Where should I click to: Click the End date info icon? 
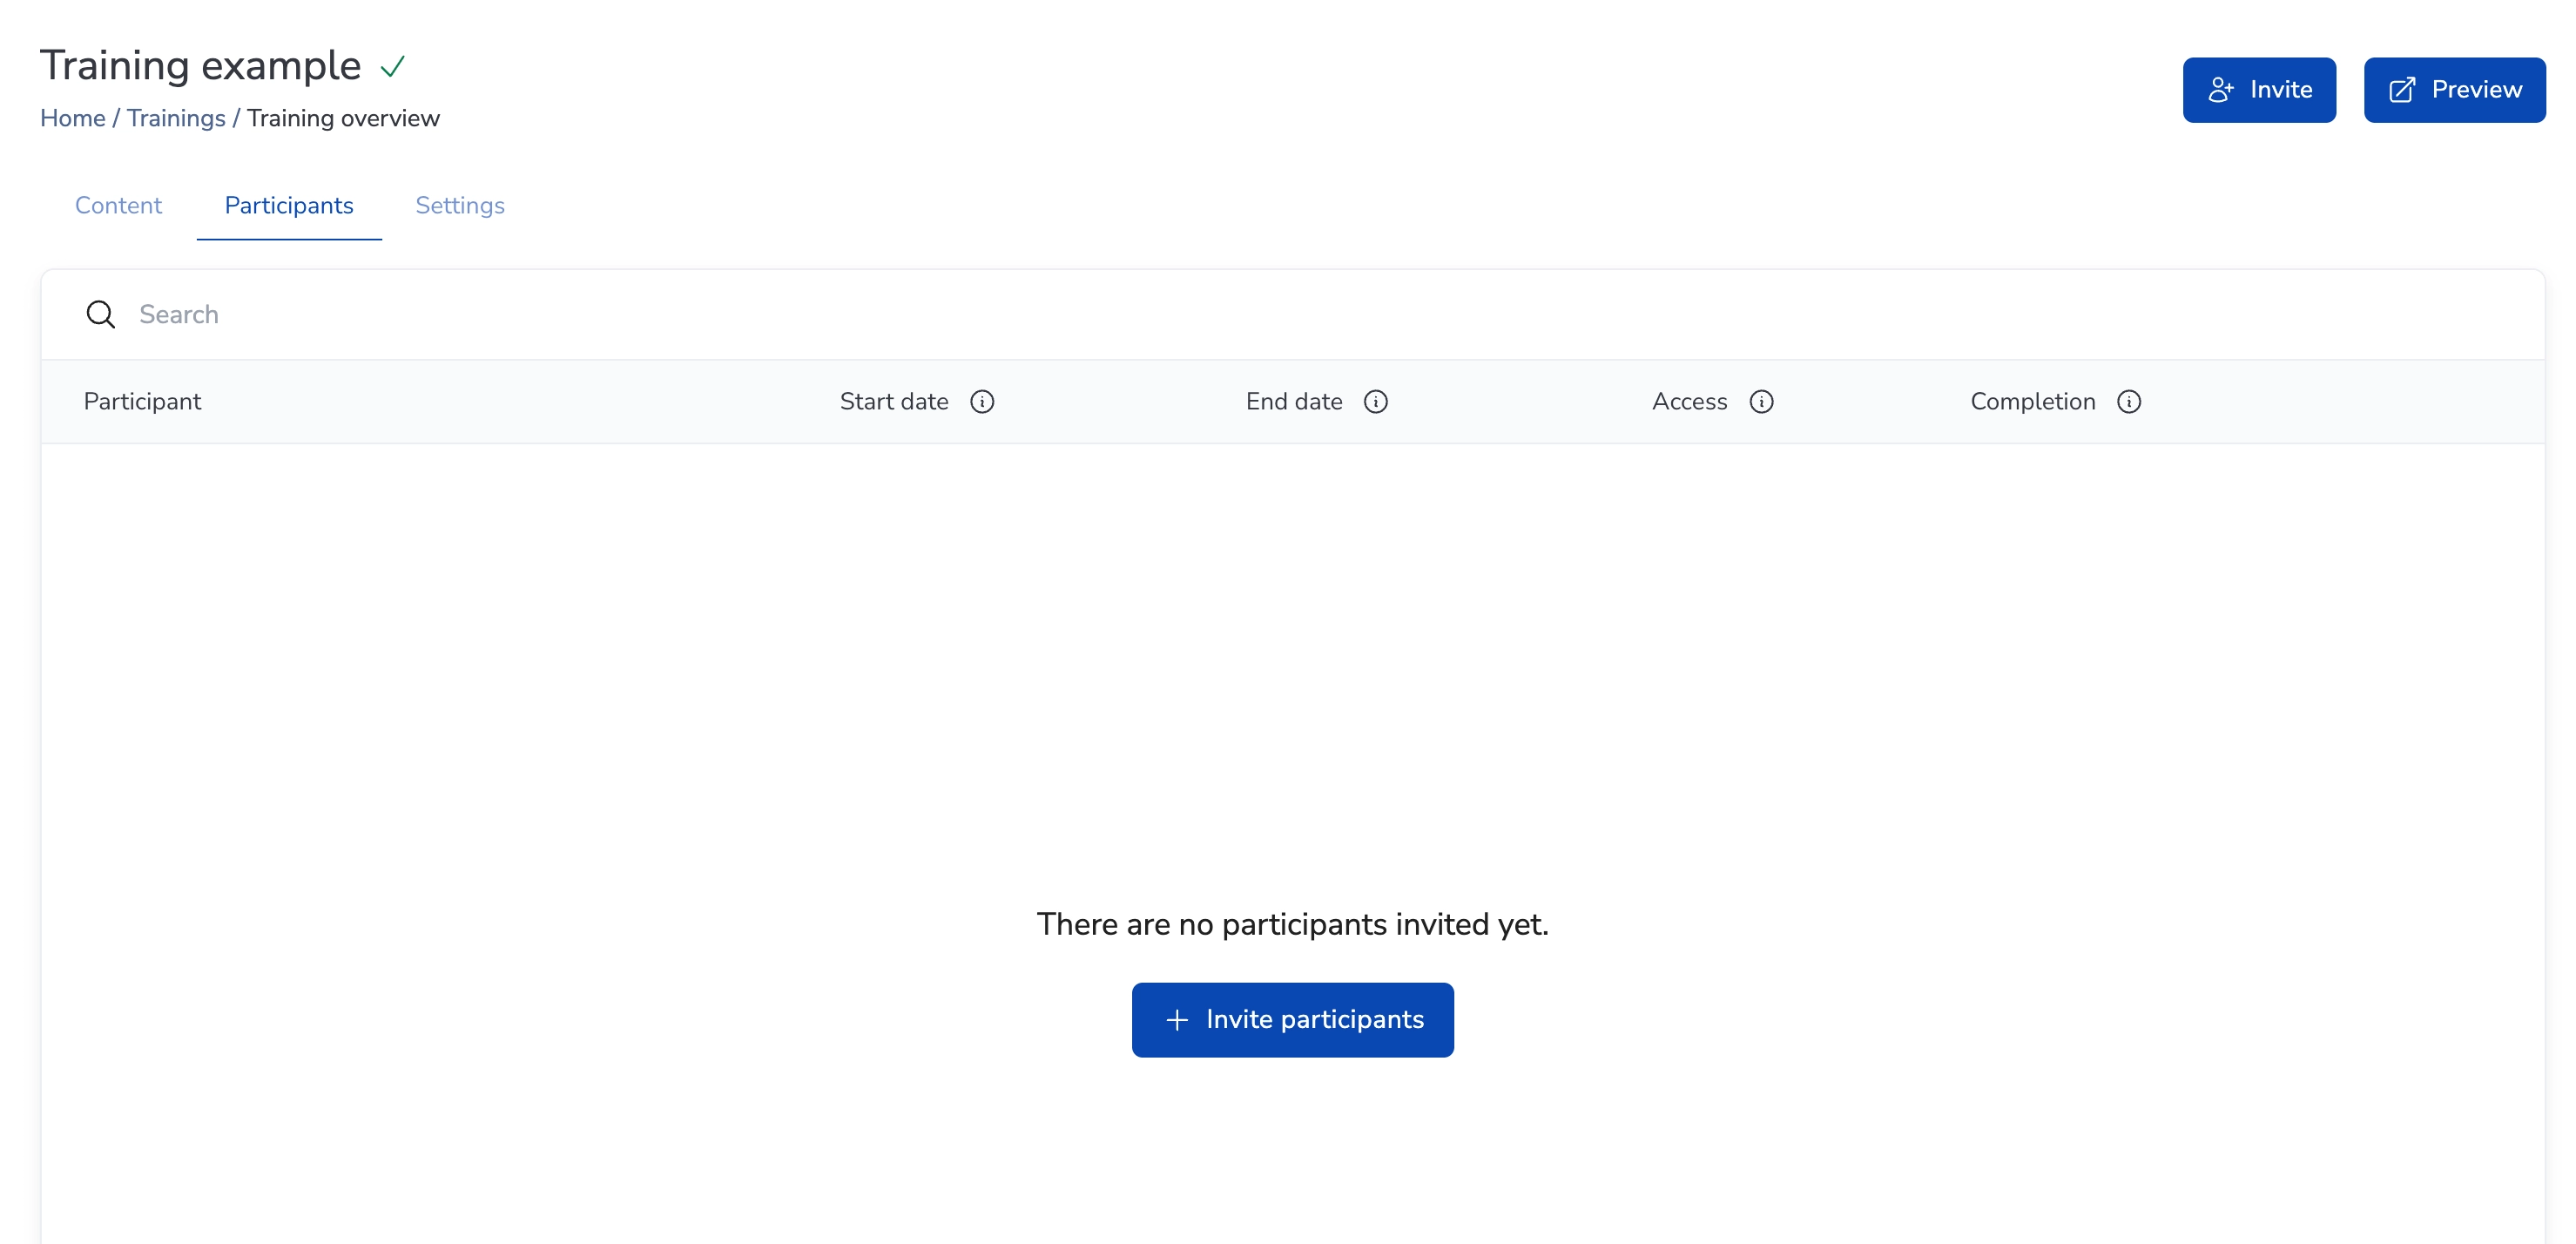1375,401
